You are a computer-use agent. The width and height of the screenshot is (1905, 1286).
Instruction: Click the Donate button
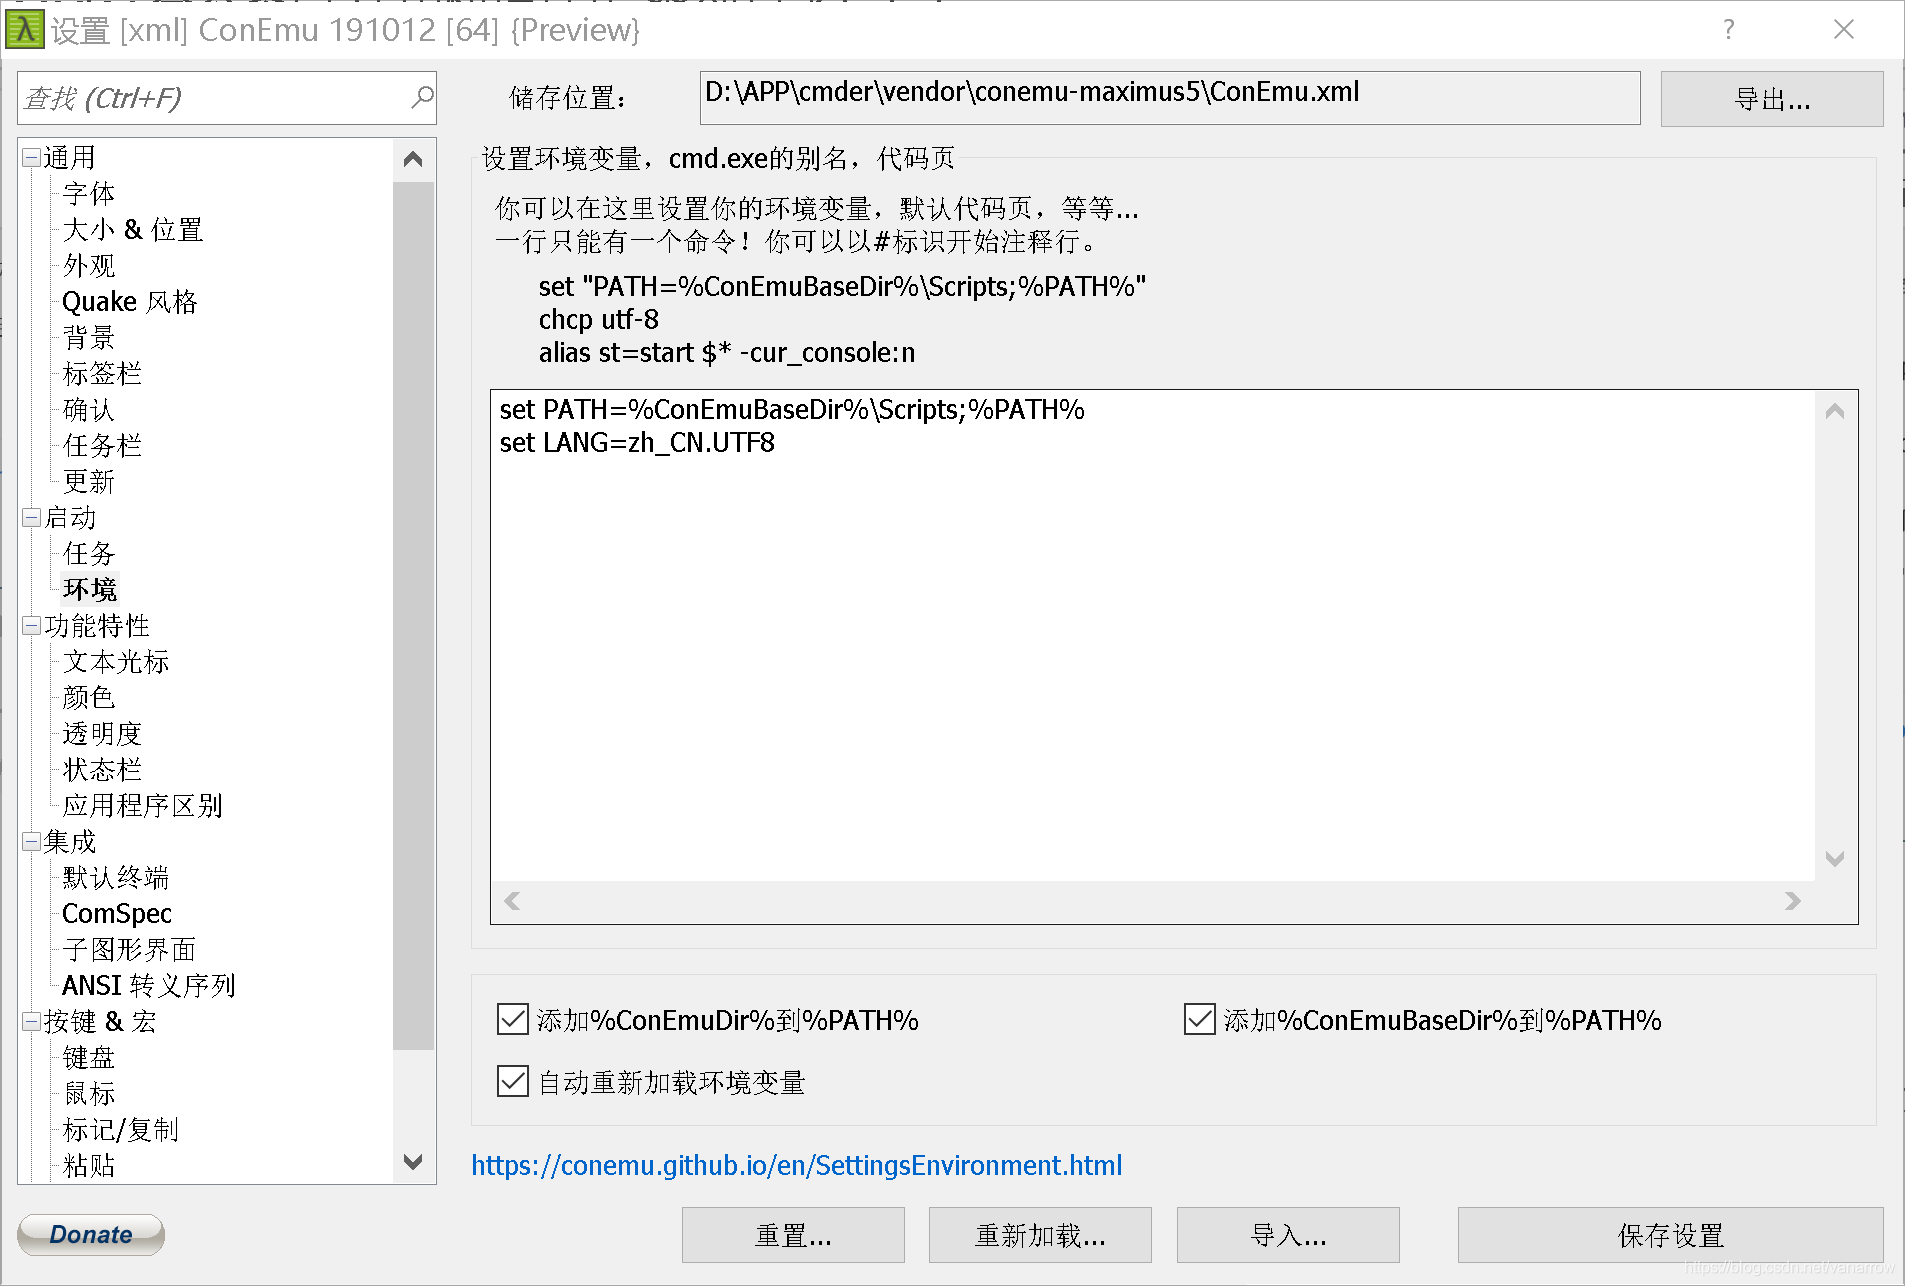(91, 1235)
